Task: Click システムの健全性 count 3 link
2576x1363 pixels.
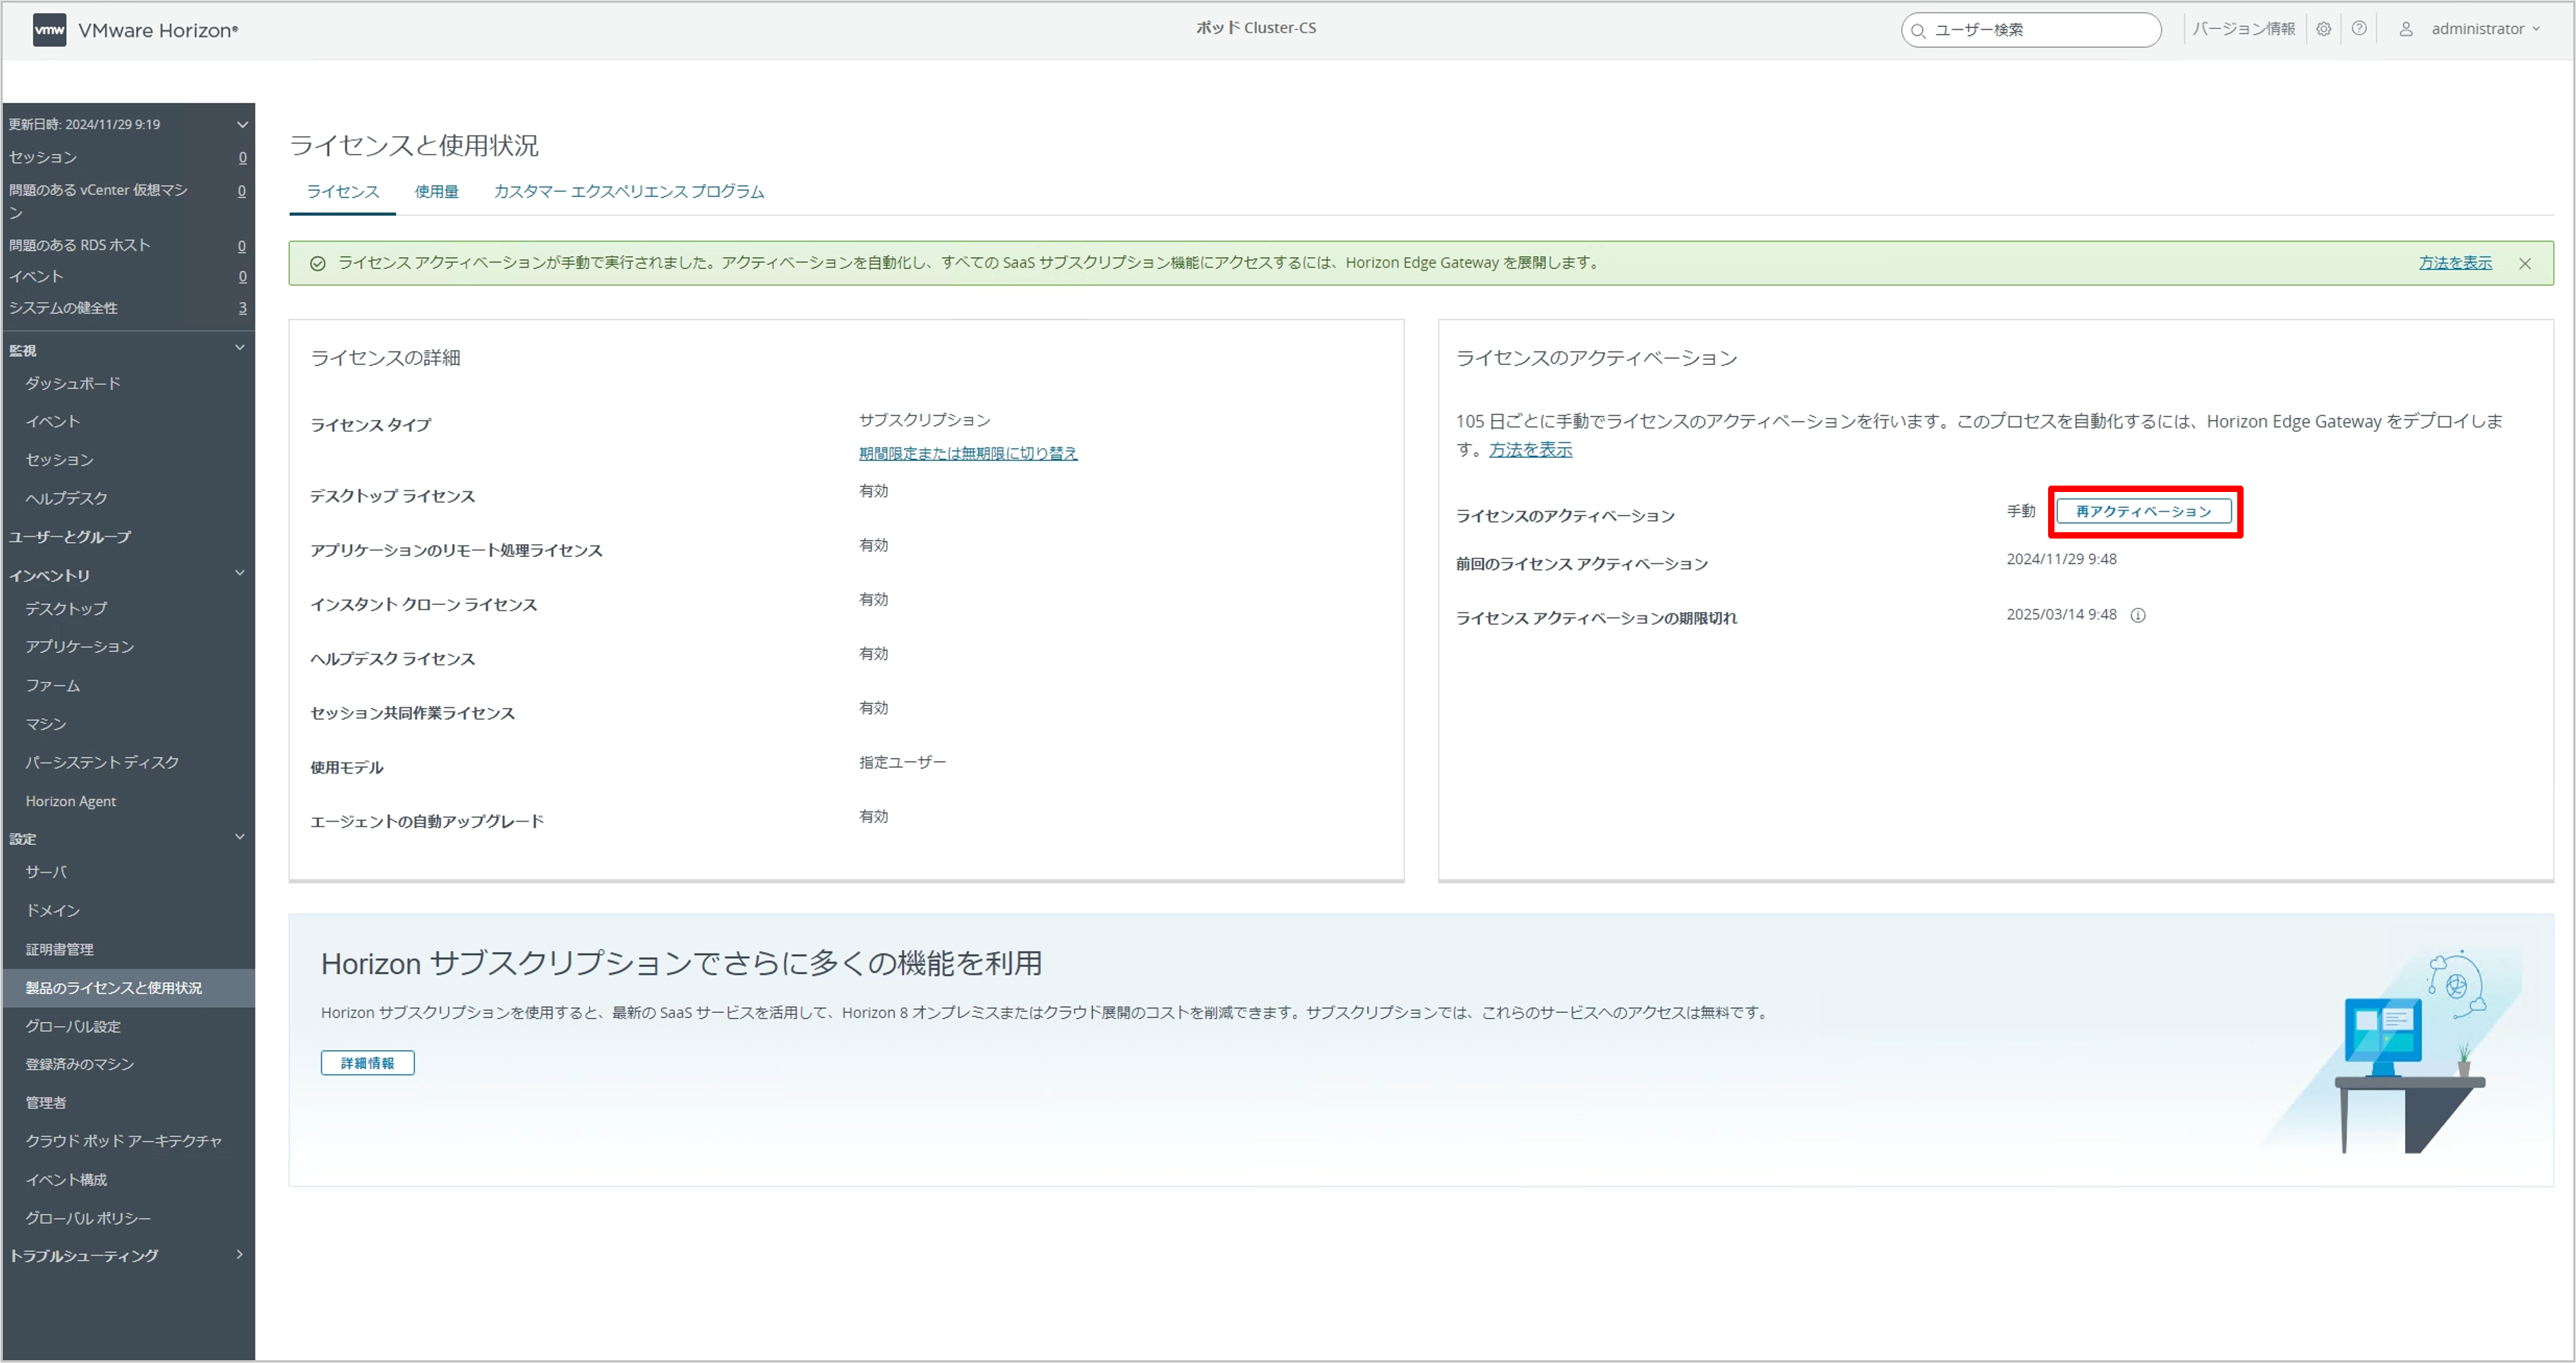Action: click(242, 308)
